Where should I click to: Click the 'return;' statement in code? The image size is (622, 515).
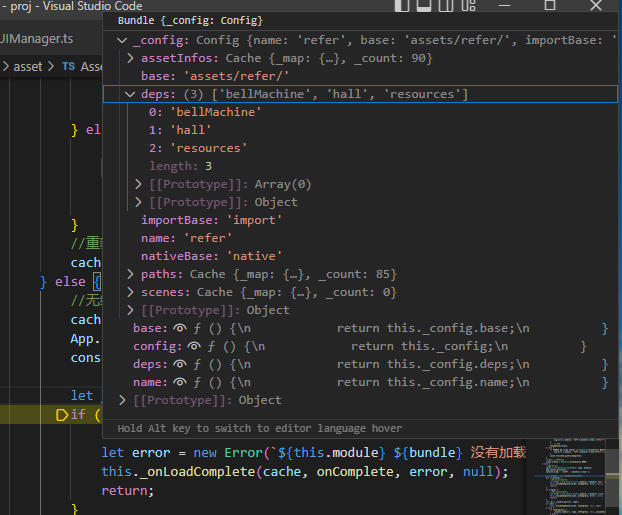128,491
